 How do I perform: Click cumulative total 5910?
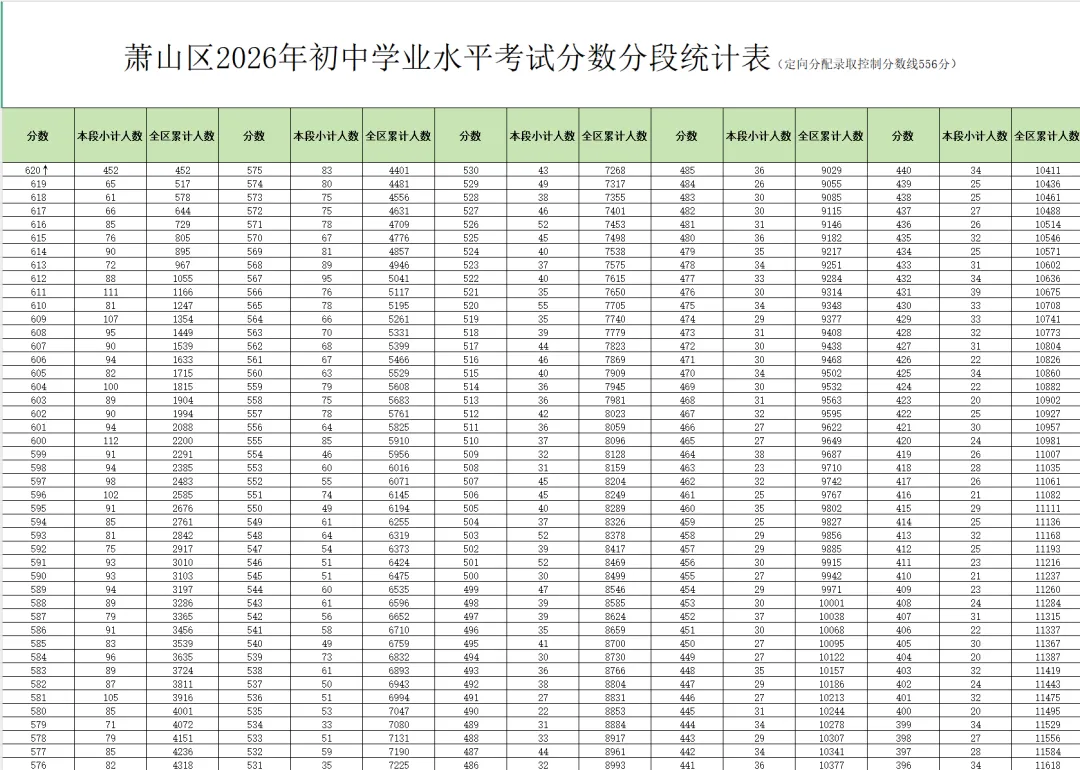point(399,441)
